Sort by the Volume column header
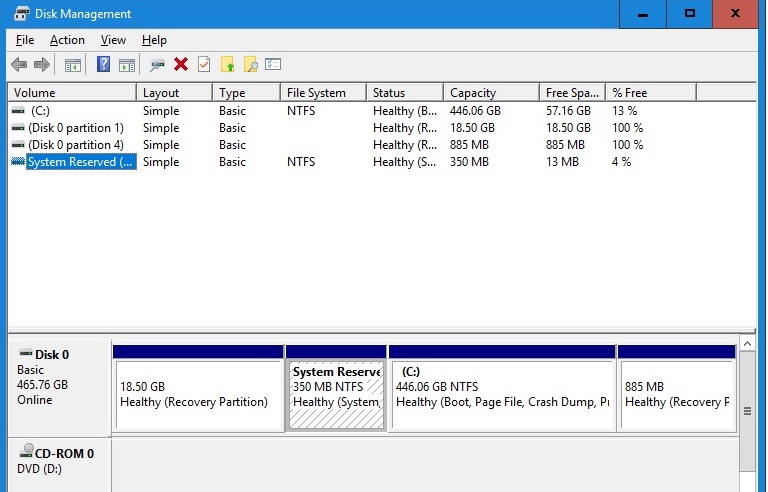This screenshot has height=492, width=768. pyautogui.click(x=72, y=93)
